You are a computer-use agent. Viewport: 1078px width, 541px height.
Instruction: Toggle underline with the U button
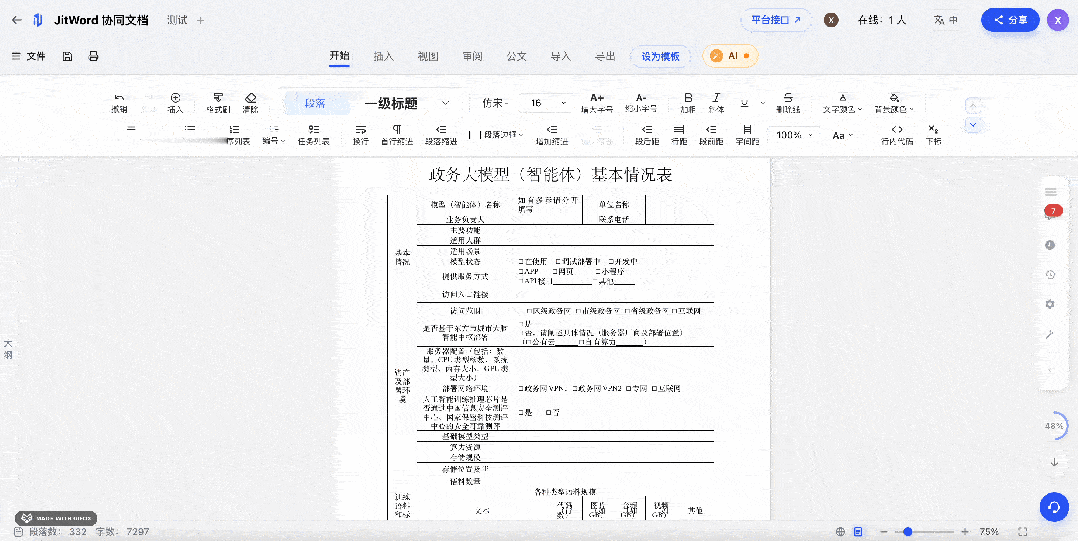point(745,102)
